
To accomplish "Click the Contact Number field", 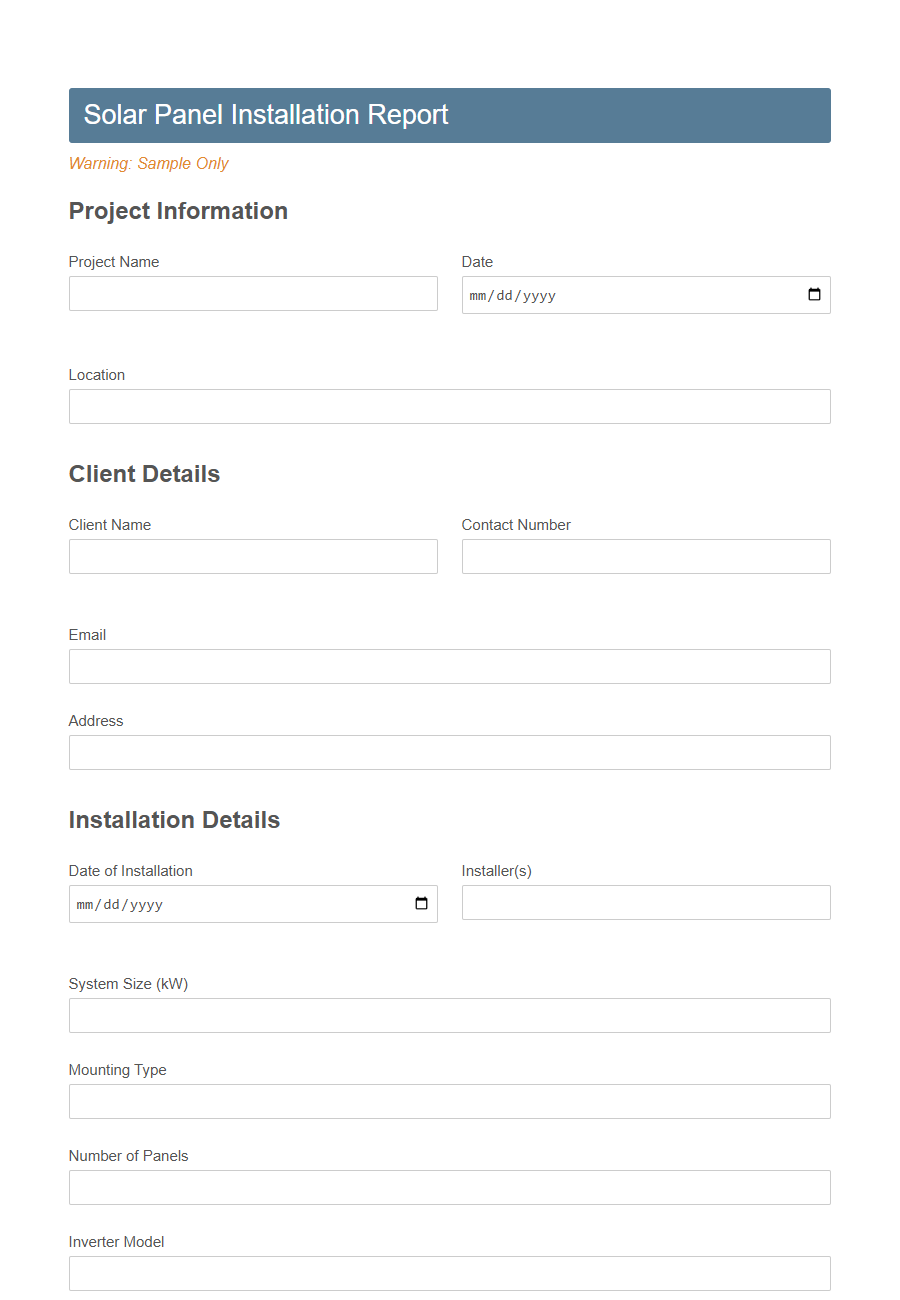I will point(645,556).
